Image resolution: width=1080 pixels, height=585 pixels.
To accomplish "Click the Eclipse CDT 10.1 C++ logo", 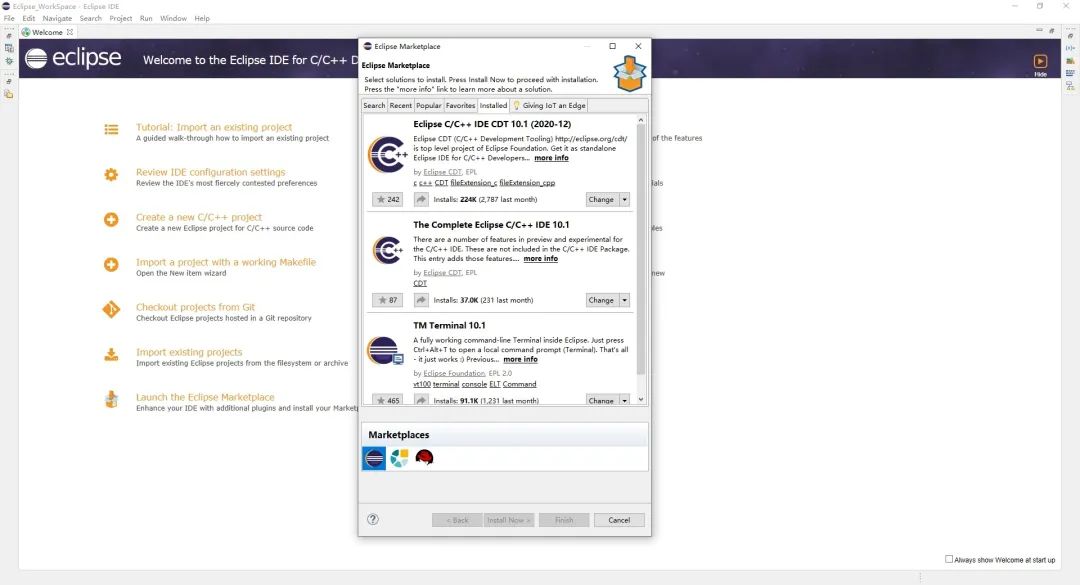I will pyautogui.click(x=387, y=154).
